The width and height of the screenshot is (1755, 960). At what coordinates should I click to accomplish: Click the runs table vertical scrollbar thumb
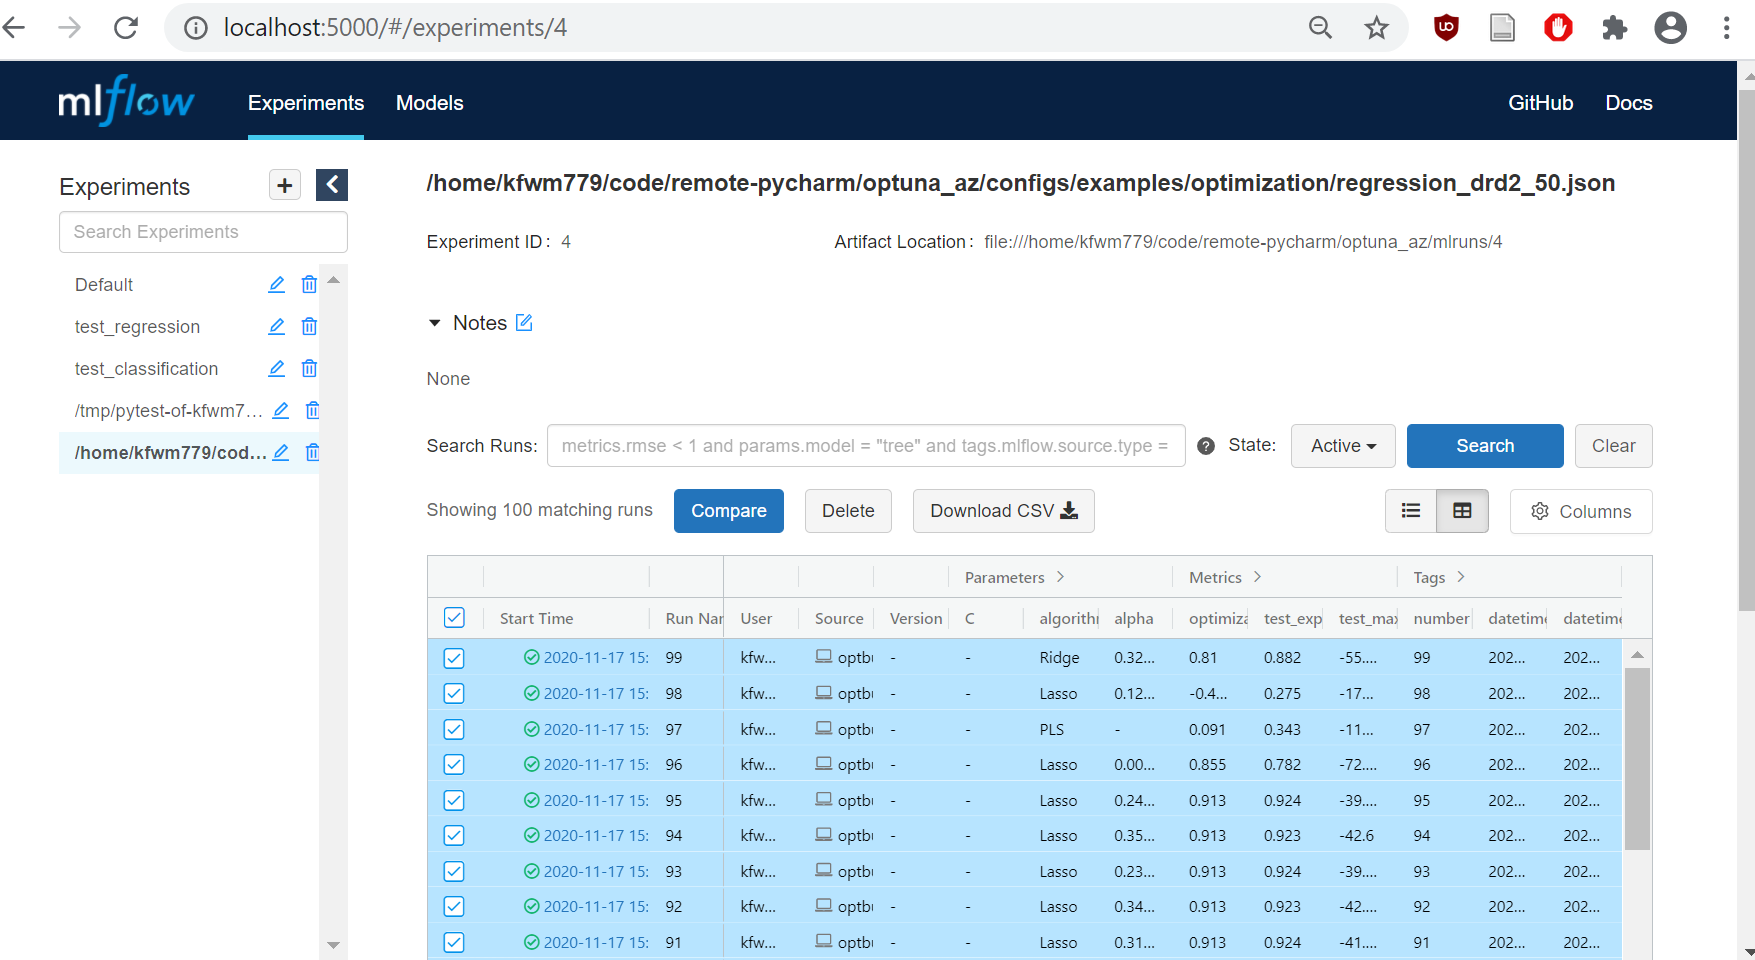[1637, 759]
